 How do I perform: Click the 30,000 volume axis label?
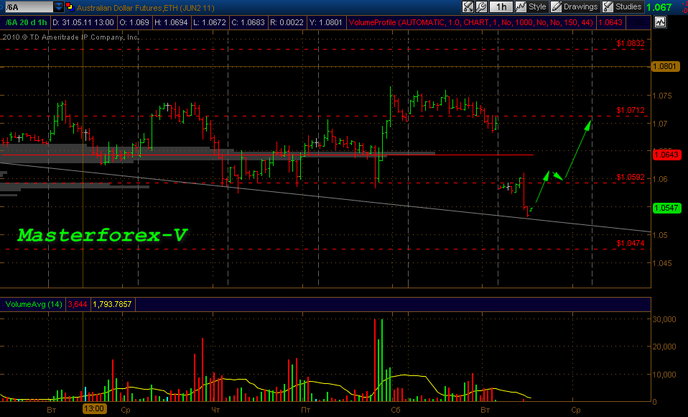coord(664,319)
